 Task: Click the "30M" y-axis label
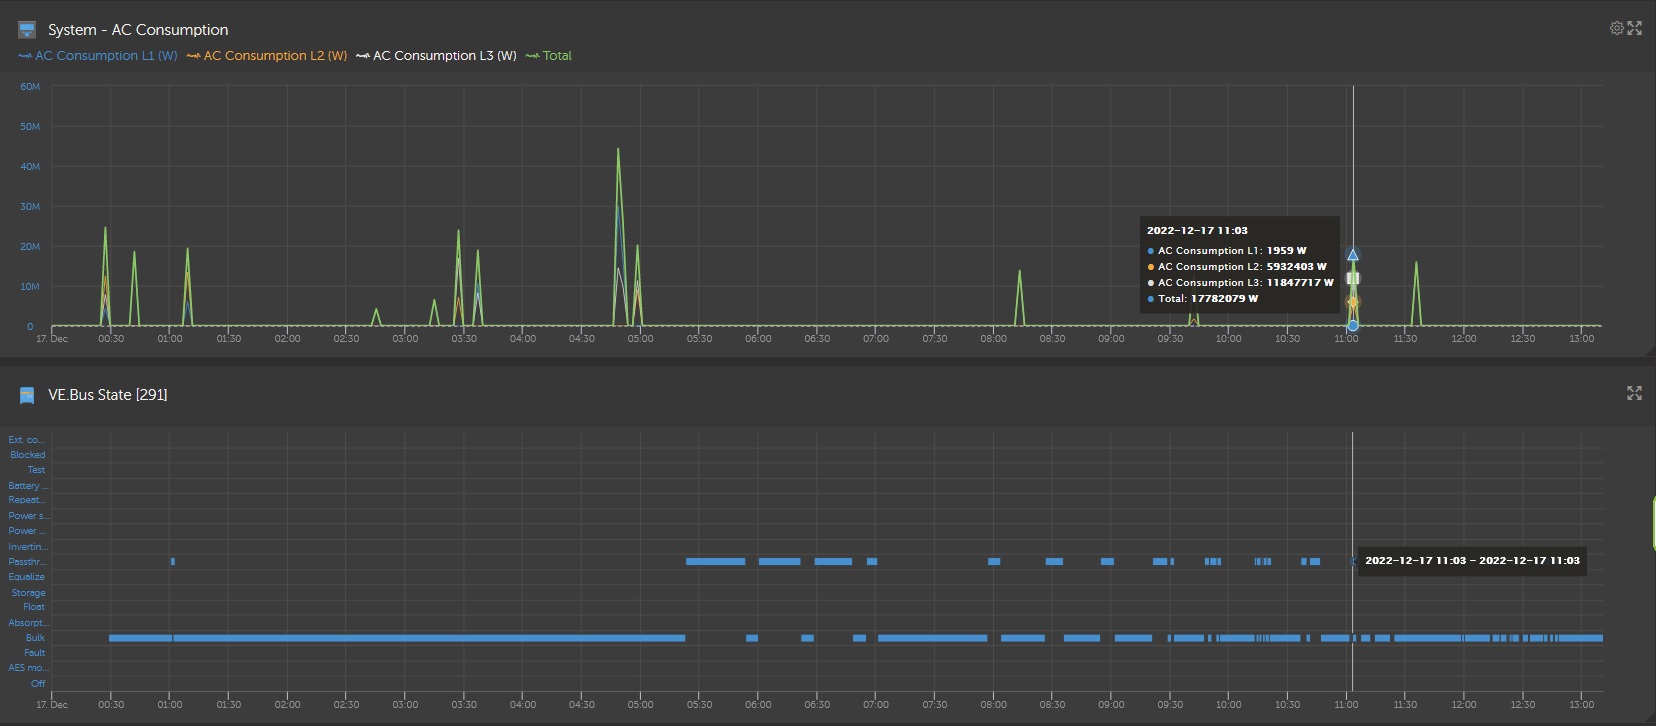coord(30,207)
